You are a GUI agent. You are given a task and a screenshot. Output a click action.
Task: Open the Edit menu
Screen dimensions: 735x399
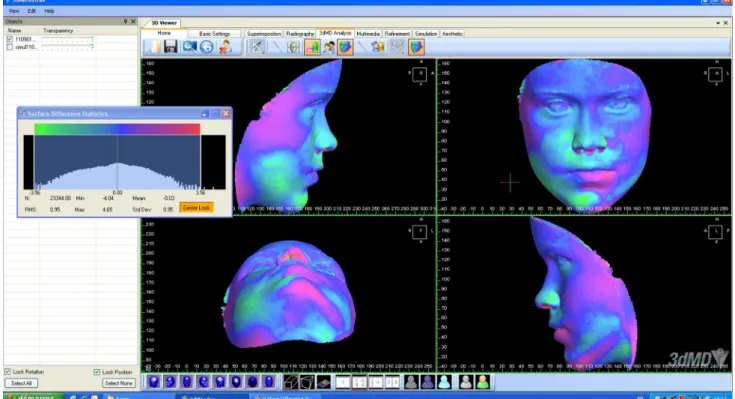[x=31, y=11]
